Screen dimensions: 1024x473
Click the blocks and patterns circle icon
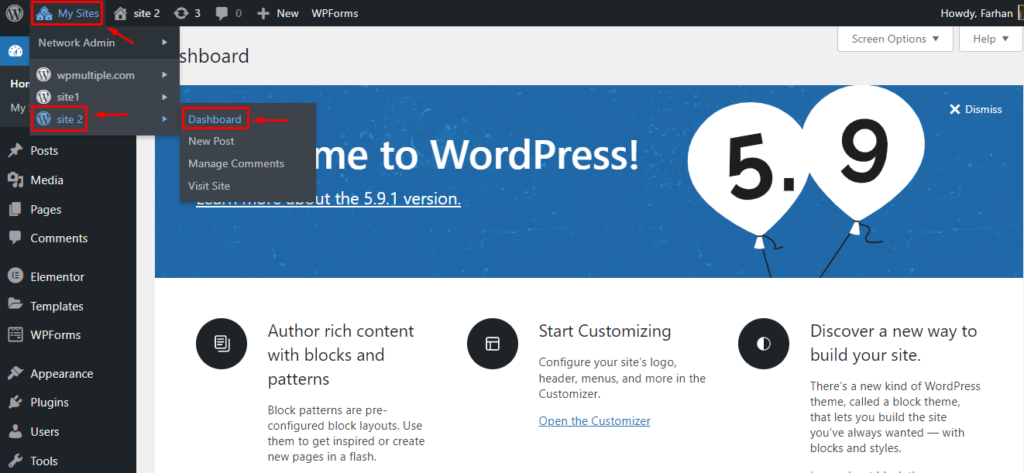coord(221,344)
